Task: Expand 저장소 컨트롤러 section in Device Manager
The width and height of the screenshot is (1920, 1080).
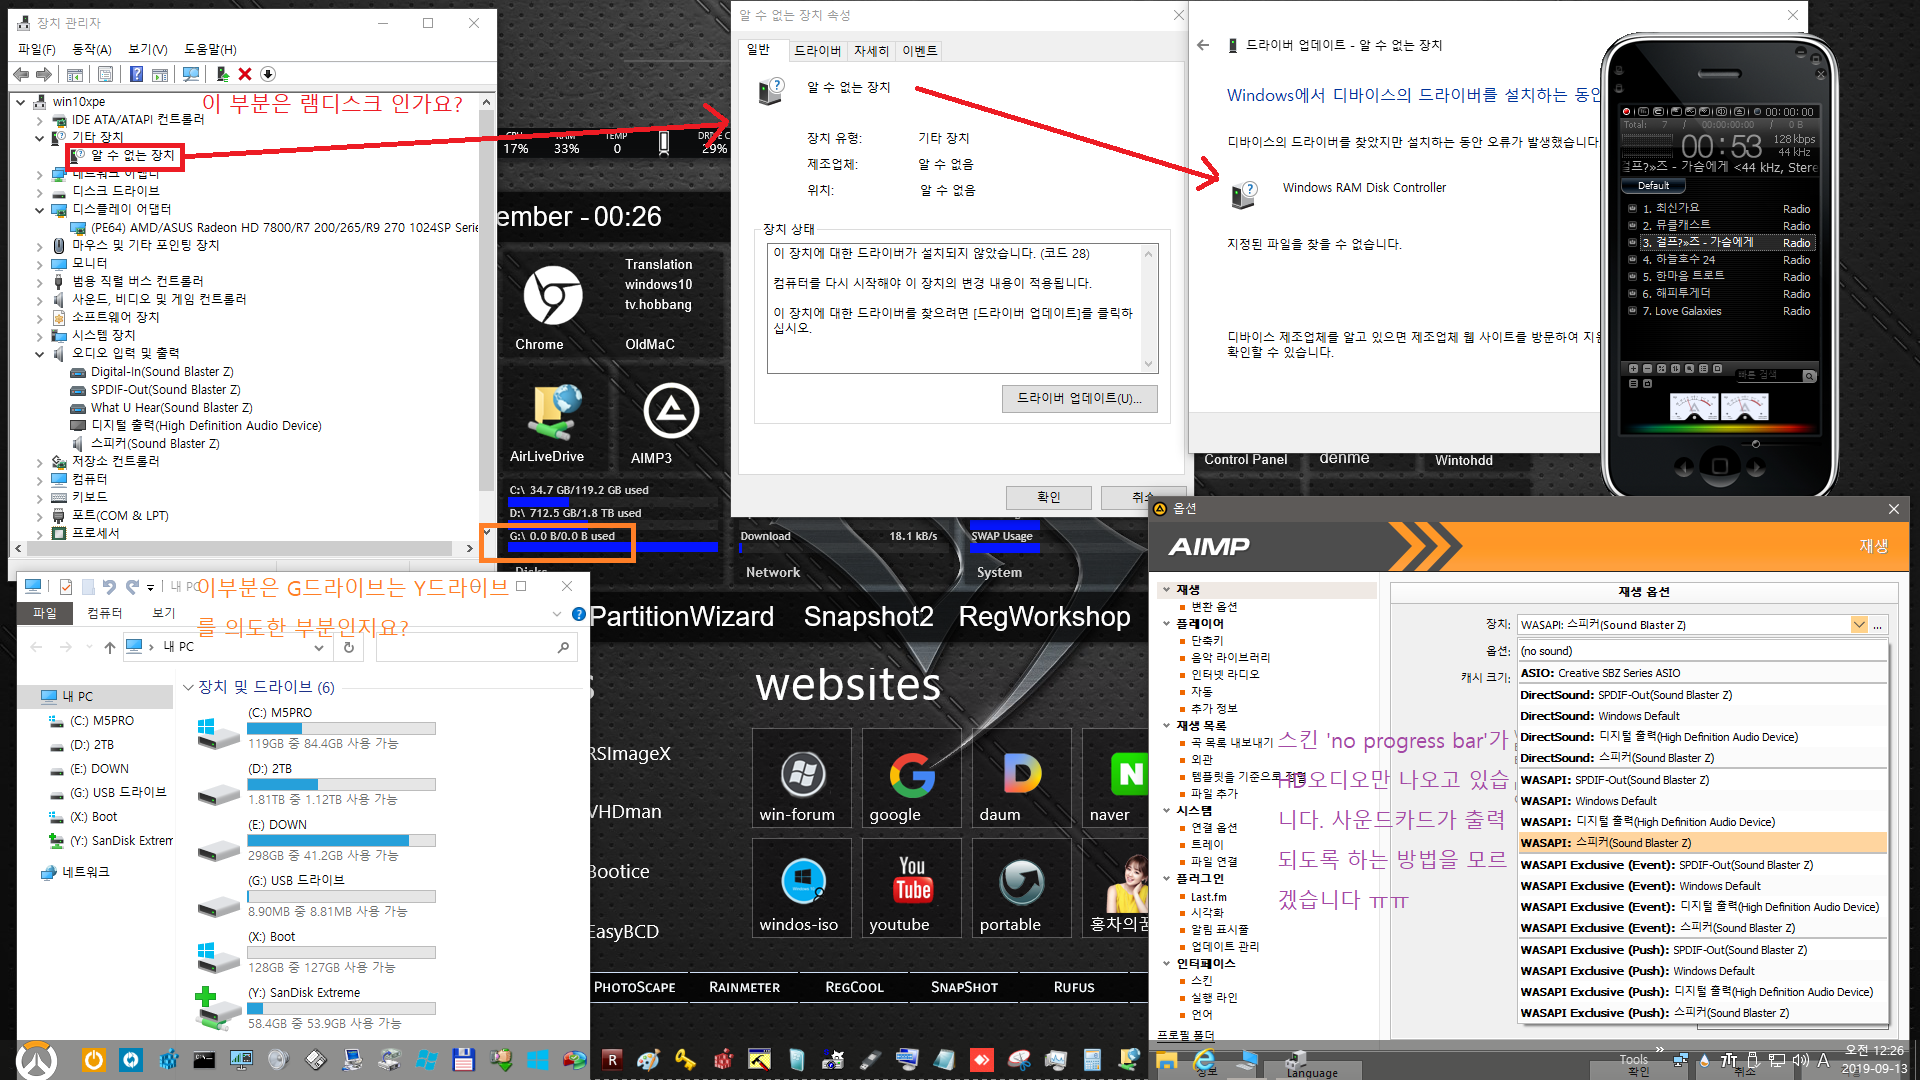Action: [x=36, y=462]
